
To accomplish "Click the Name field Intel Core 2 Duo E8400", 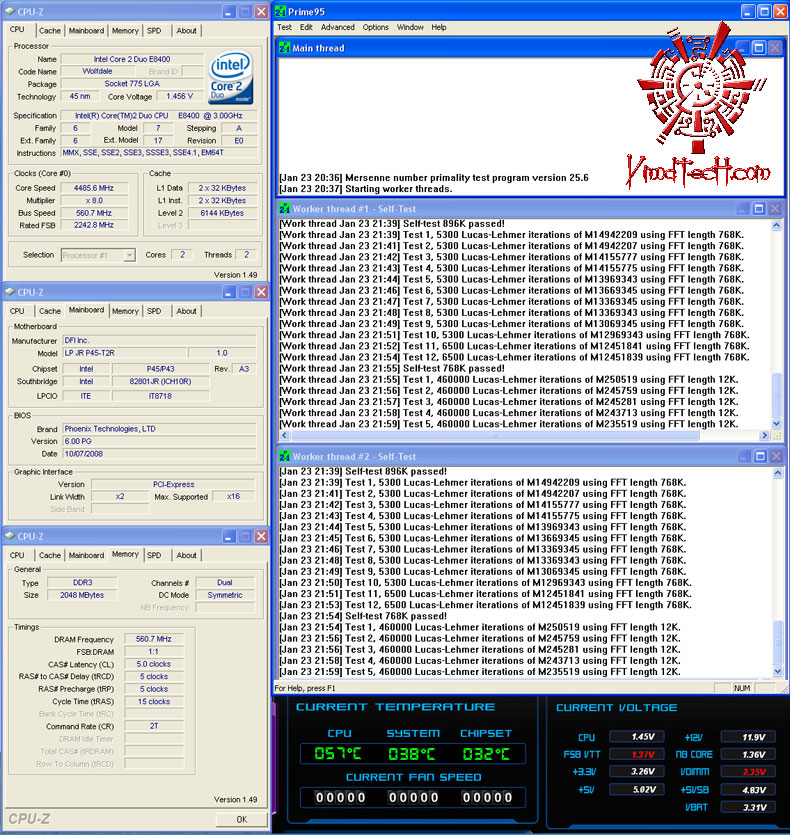I will click(132, 59).
